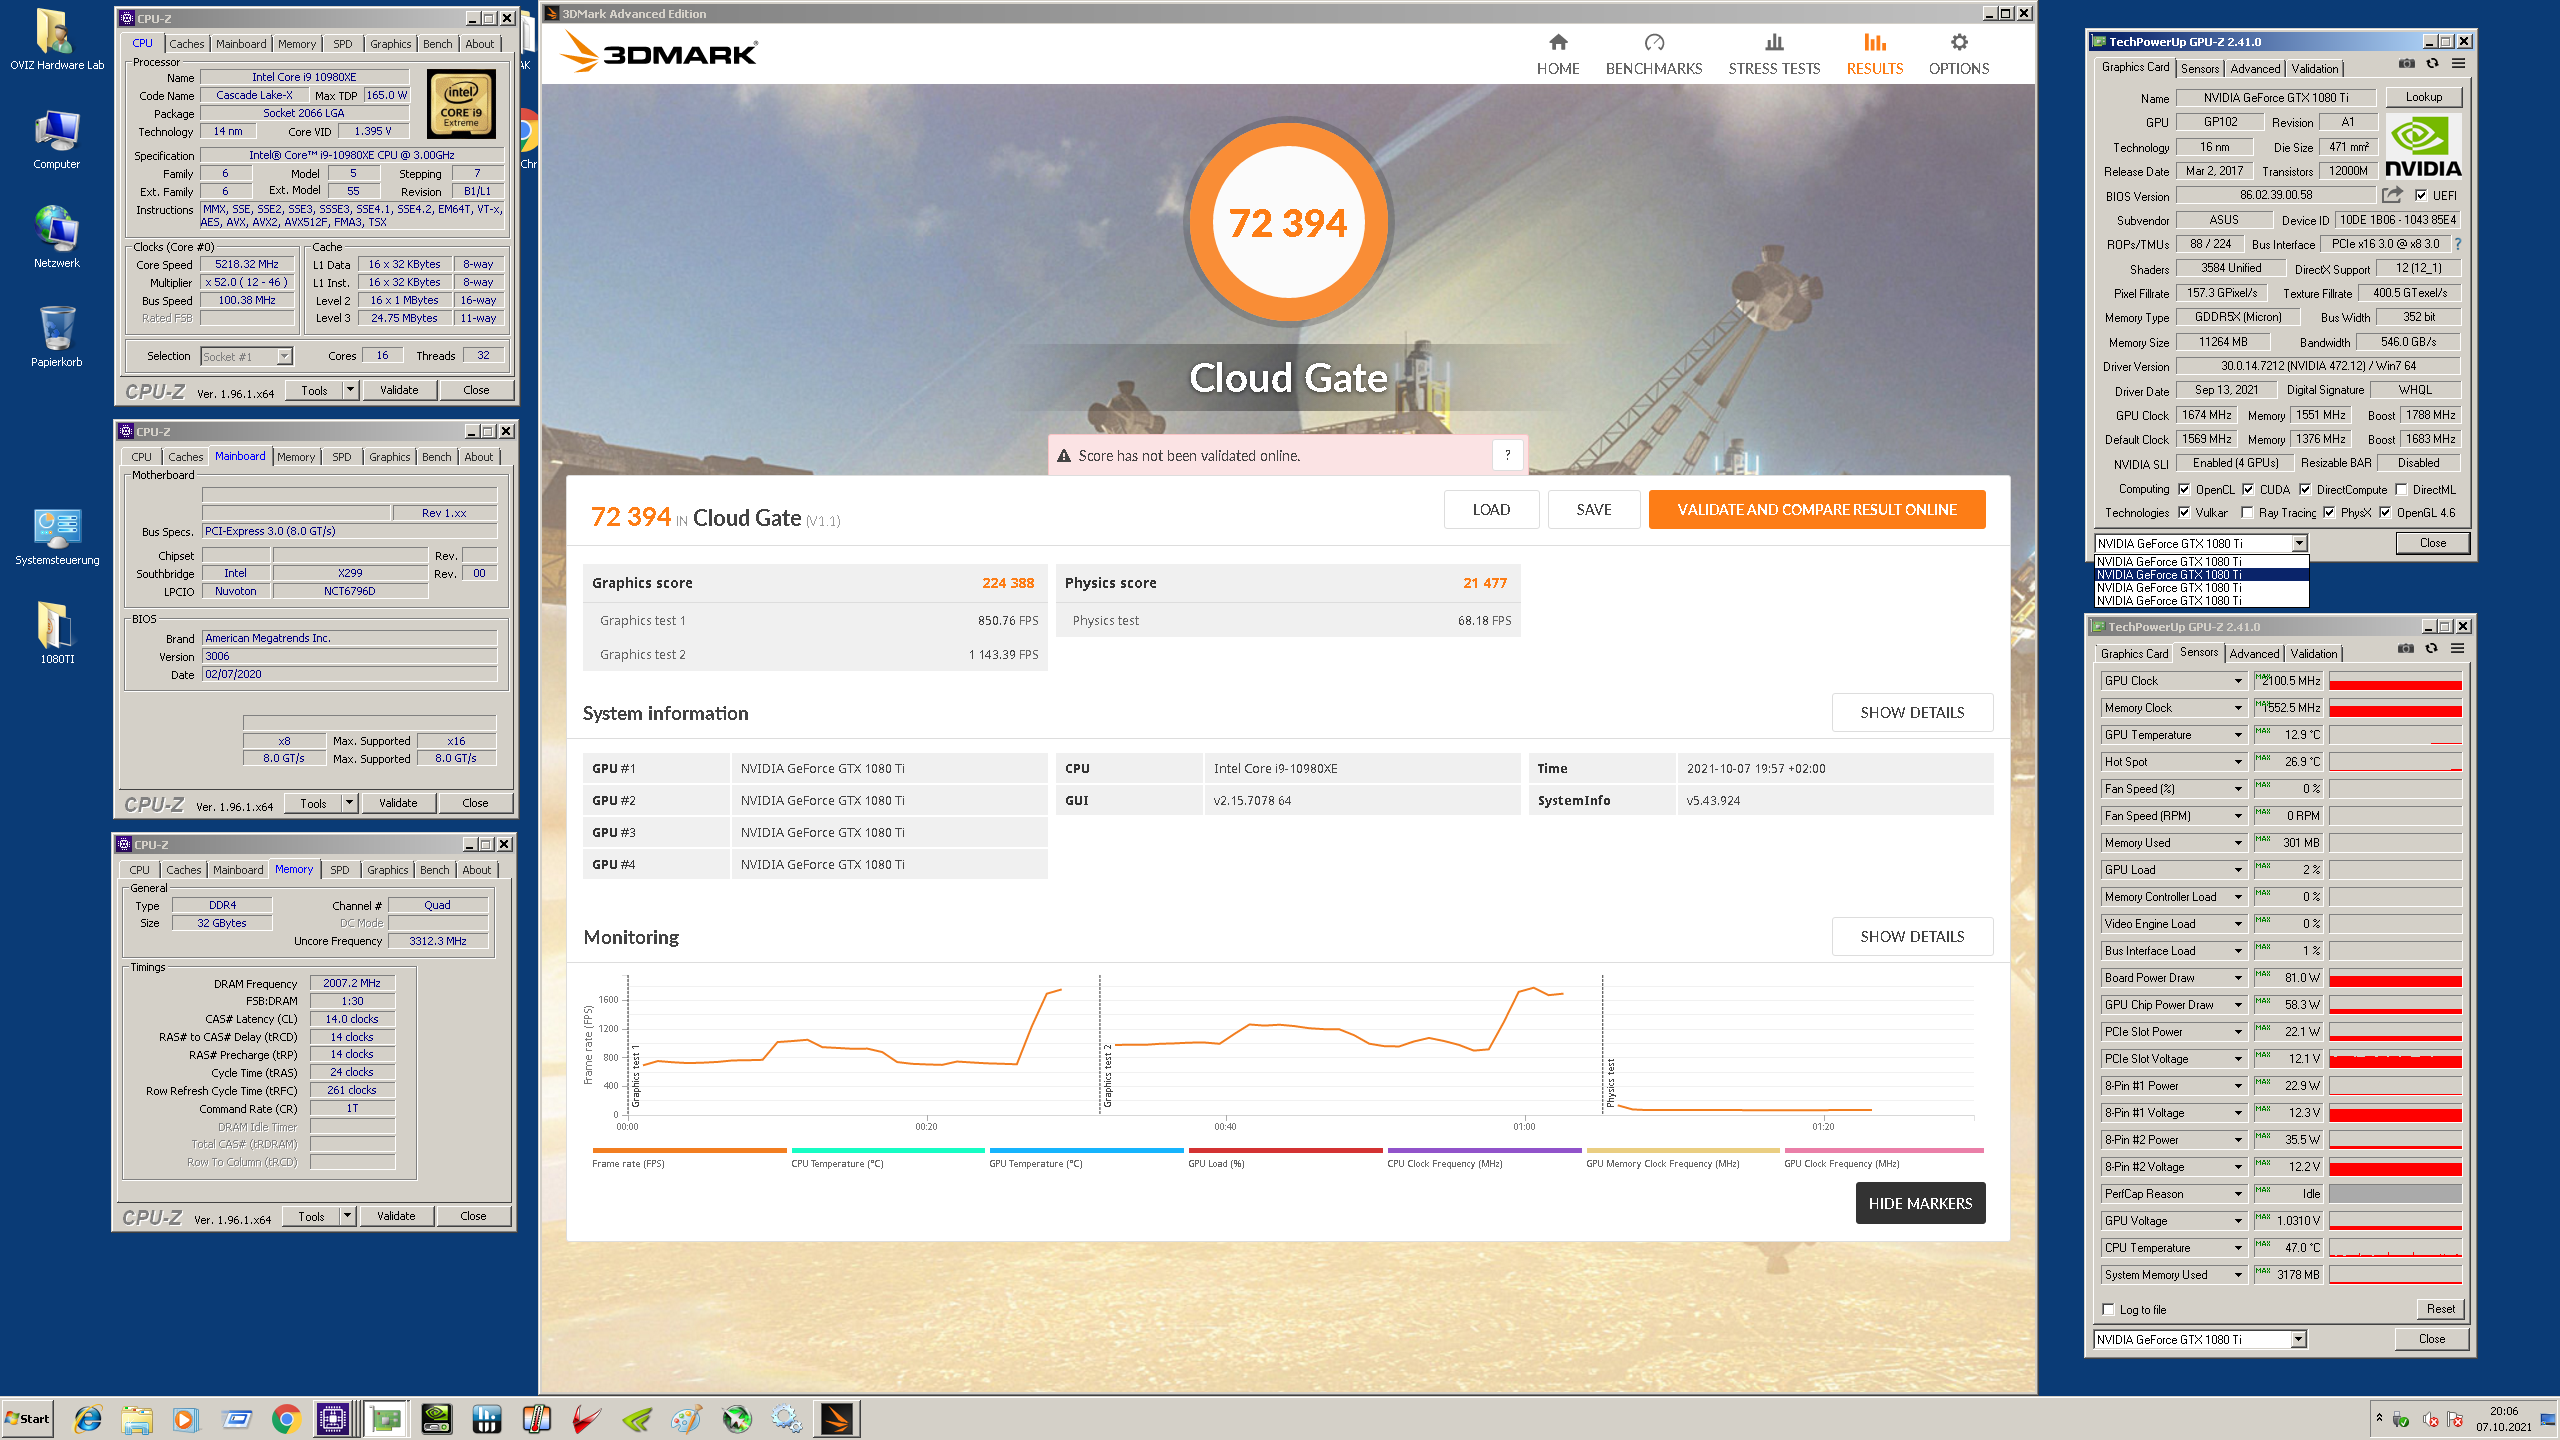The image size is (2560, 1440).
Task: Open the hamburger menu in upper GPU-Z window
Action: tap(2458, 64)
